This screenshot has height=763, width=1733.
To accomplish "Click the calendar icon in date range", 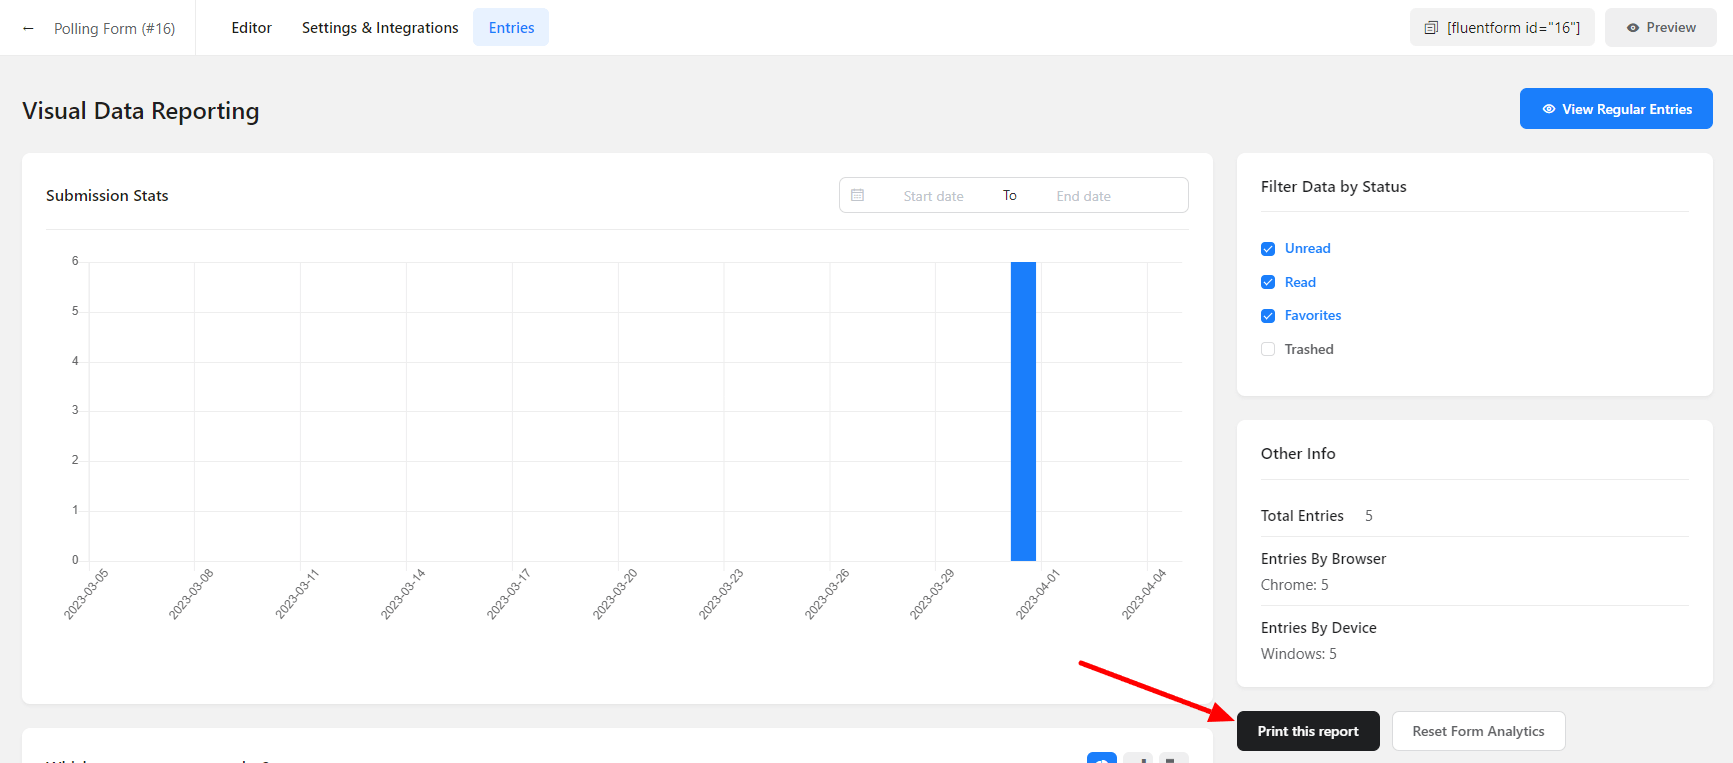I will [858, 196].
